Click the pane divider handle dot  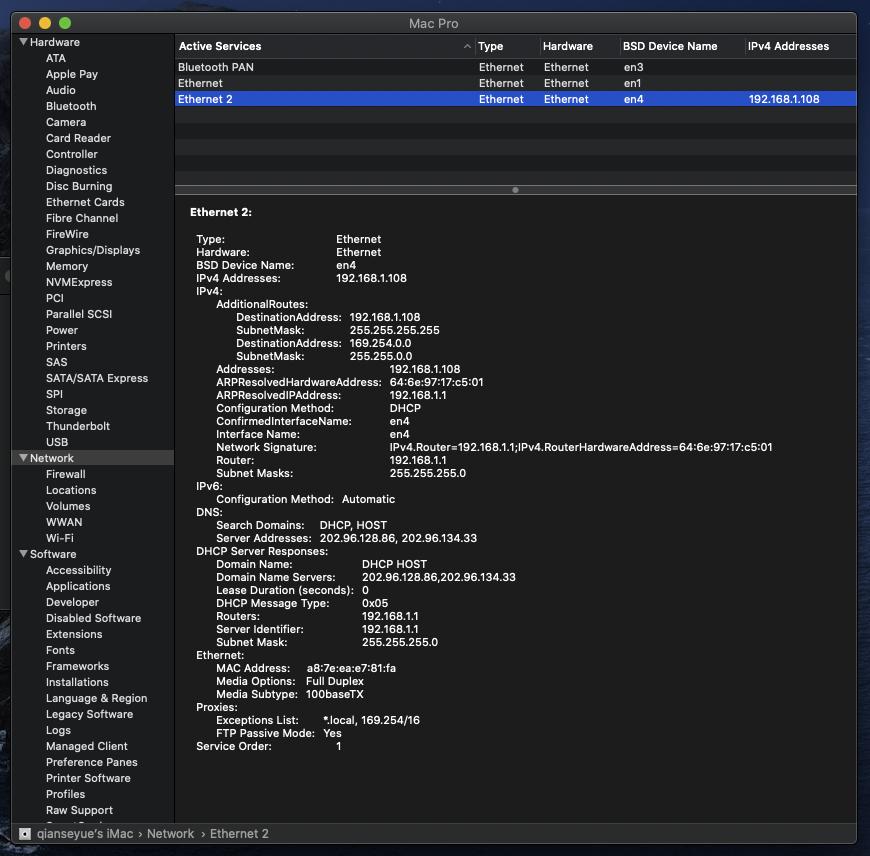[515, 190]
